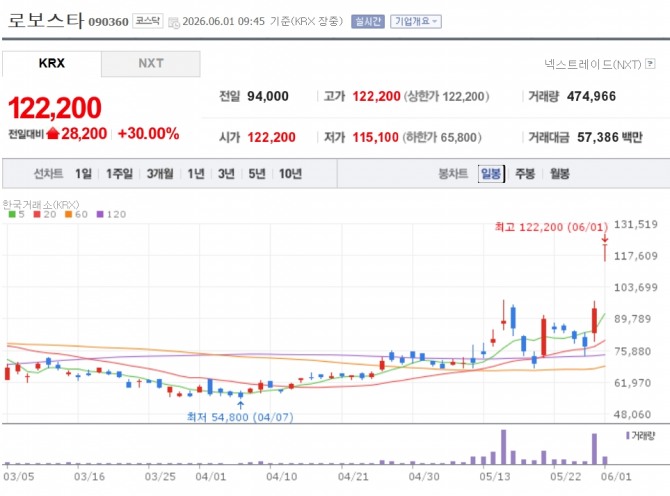Click the tallest volume bar near 05/13
The image size is (670, 496).
(503, 447)
